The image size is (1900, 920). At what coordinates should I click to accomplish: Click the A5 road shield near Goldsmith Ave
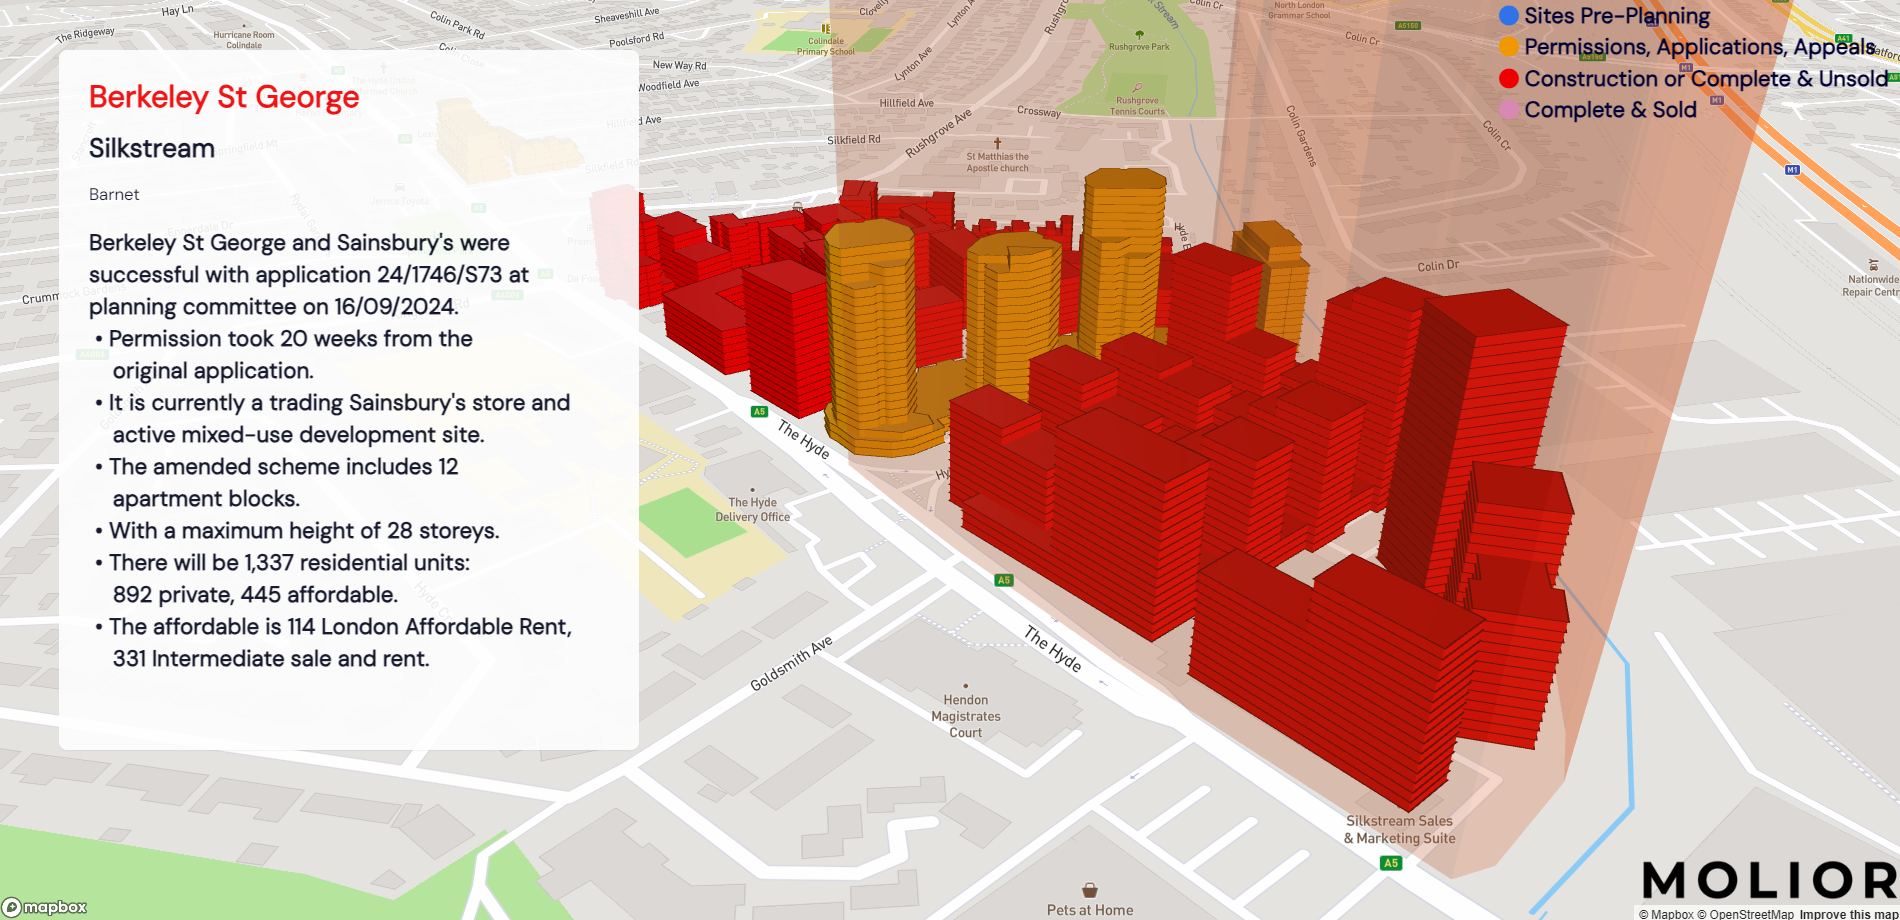pyautogui.click(x=1004, y=580)
